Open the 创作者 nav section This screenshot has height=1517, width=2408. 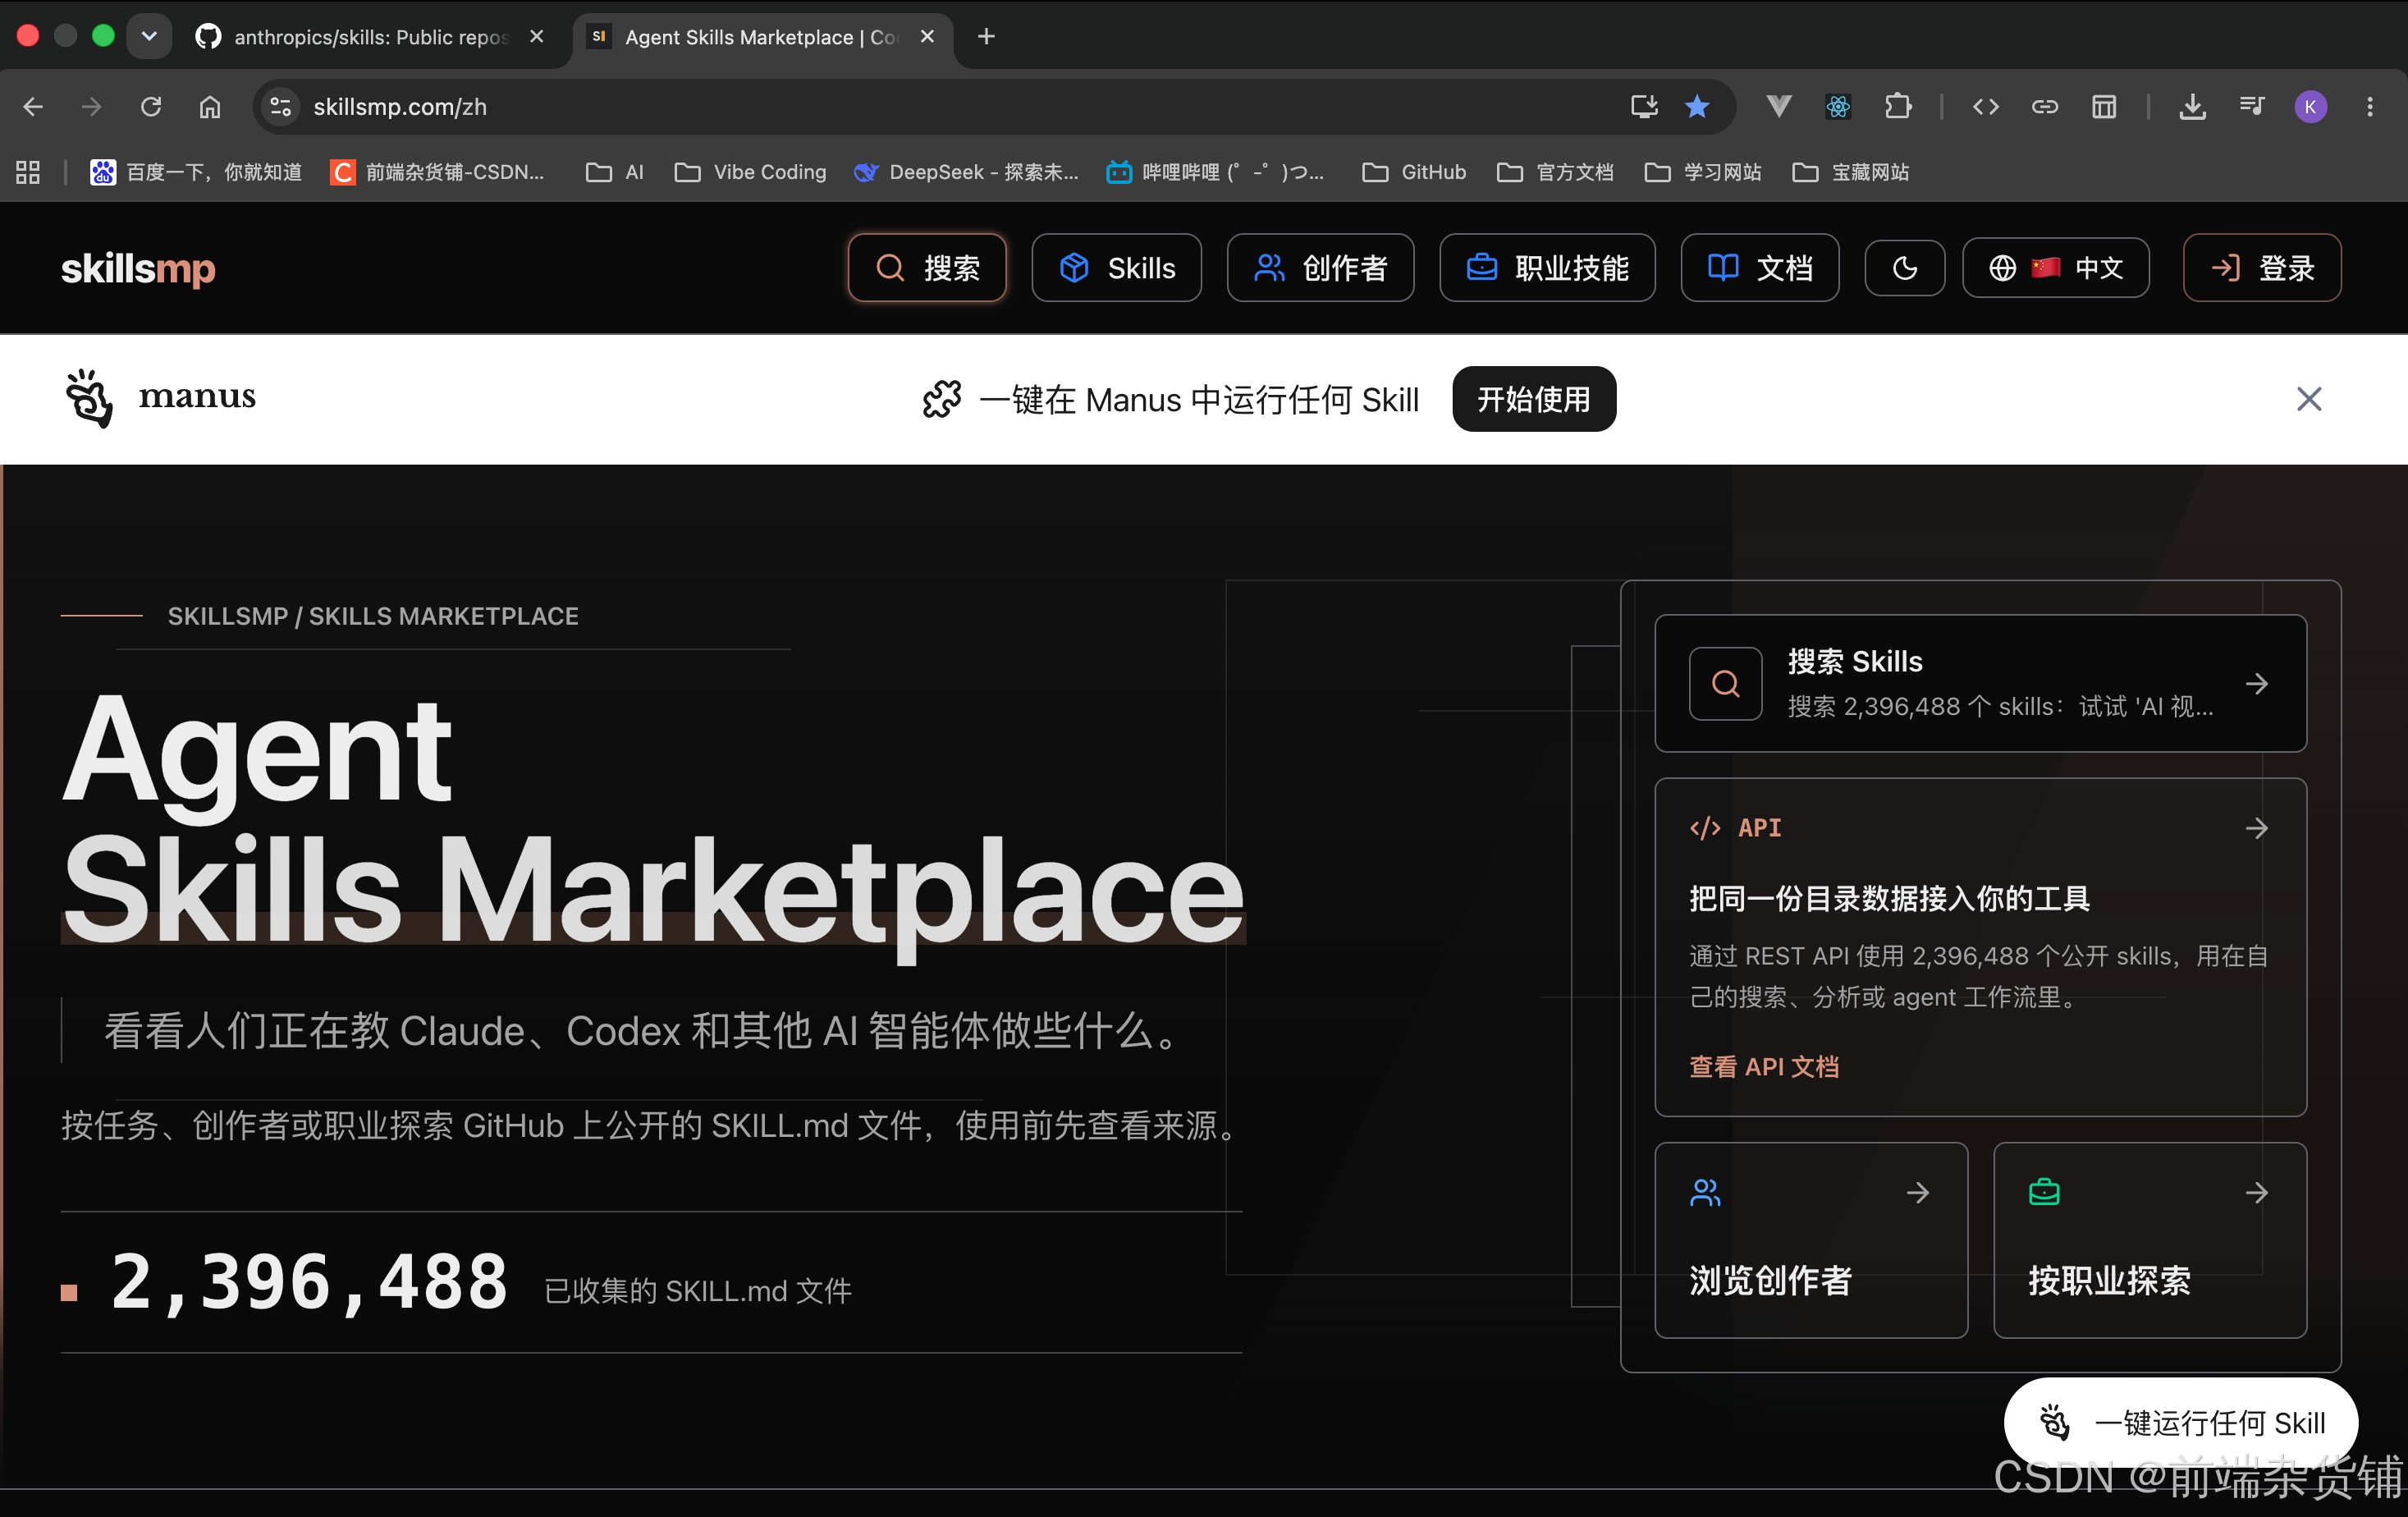[1320, 267]
